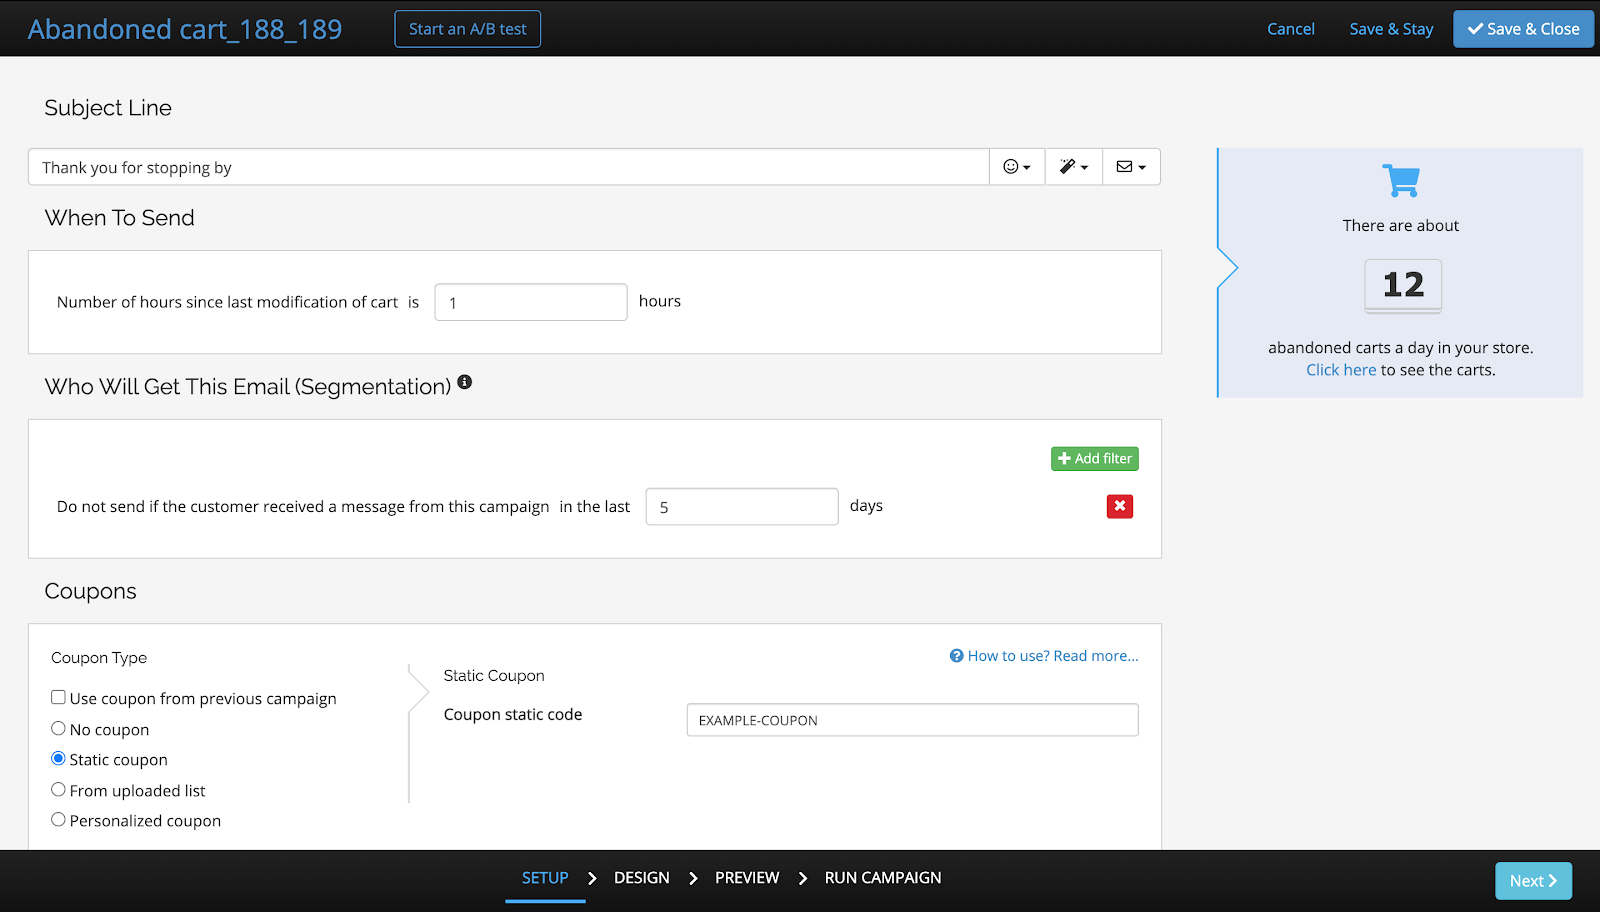Click the info icon next to Segmentation heading
This screenshot has height=912, width=1600.
[465, 382]
